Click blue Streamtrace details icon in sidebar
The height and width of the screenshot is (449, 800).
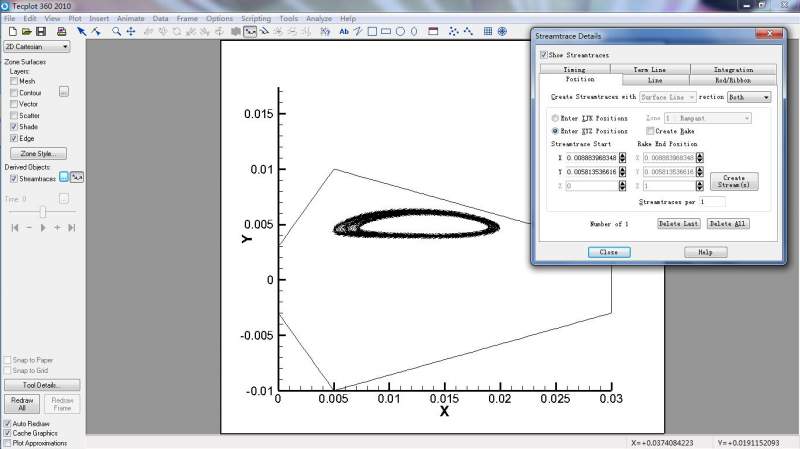(64, 177)
